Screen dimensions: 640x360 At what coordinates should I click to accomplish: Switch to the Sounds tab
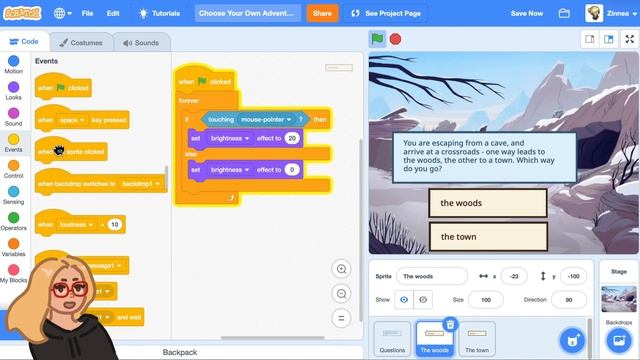pyautogui.click(x=141, y=42)
